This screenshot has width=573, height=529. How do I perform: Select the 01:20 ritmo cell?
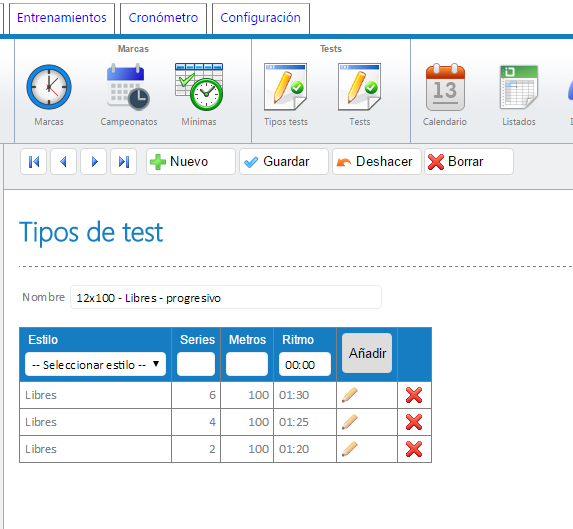[305, 449]
